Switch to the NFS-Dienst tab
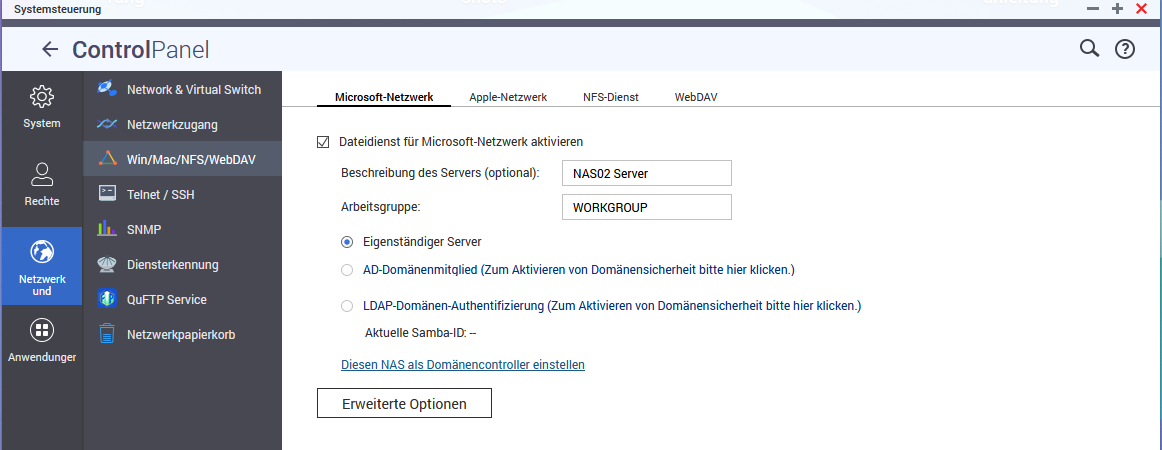Viewport: 1162px width, 450px height. 611,97
